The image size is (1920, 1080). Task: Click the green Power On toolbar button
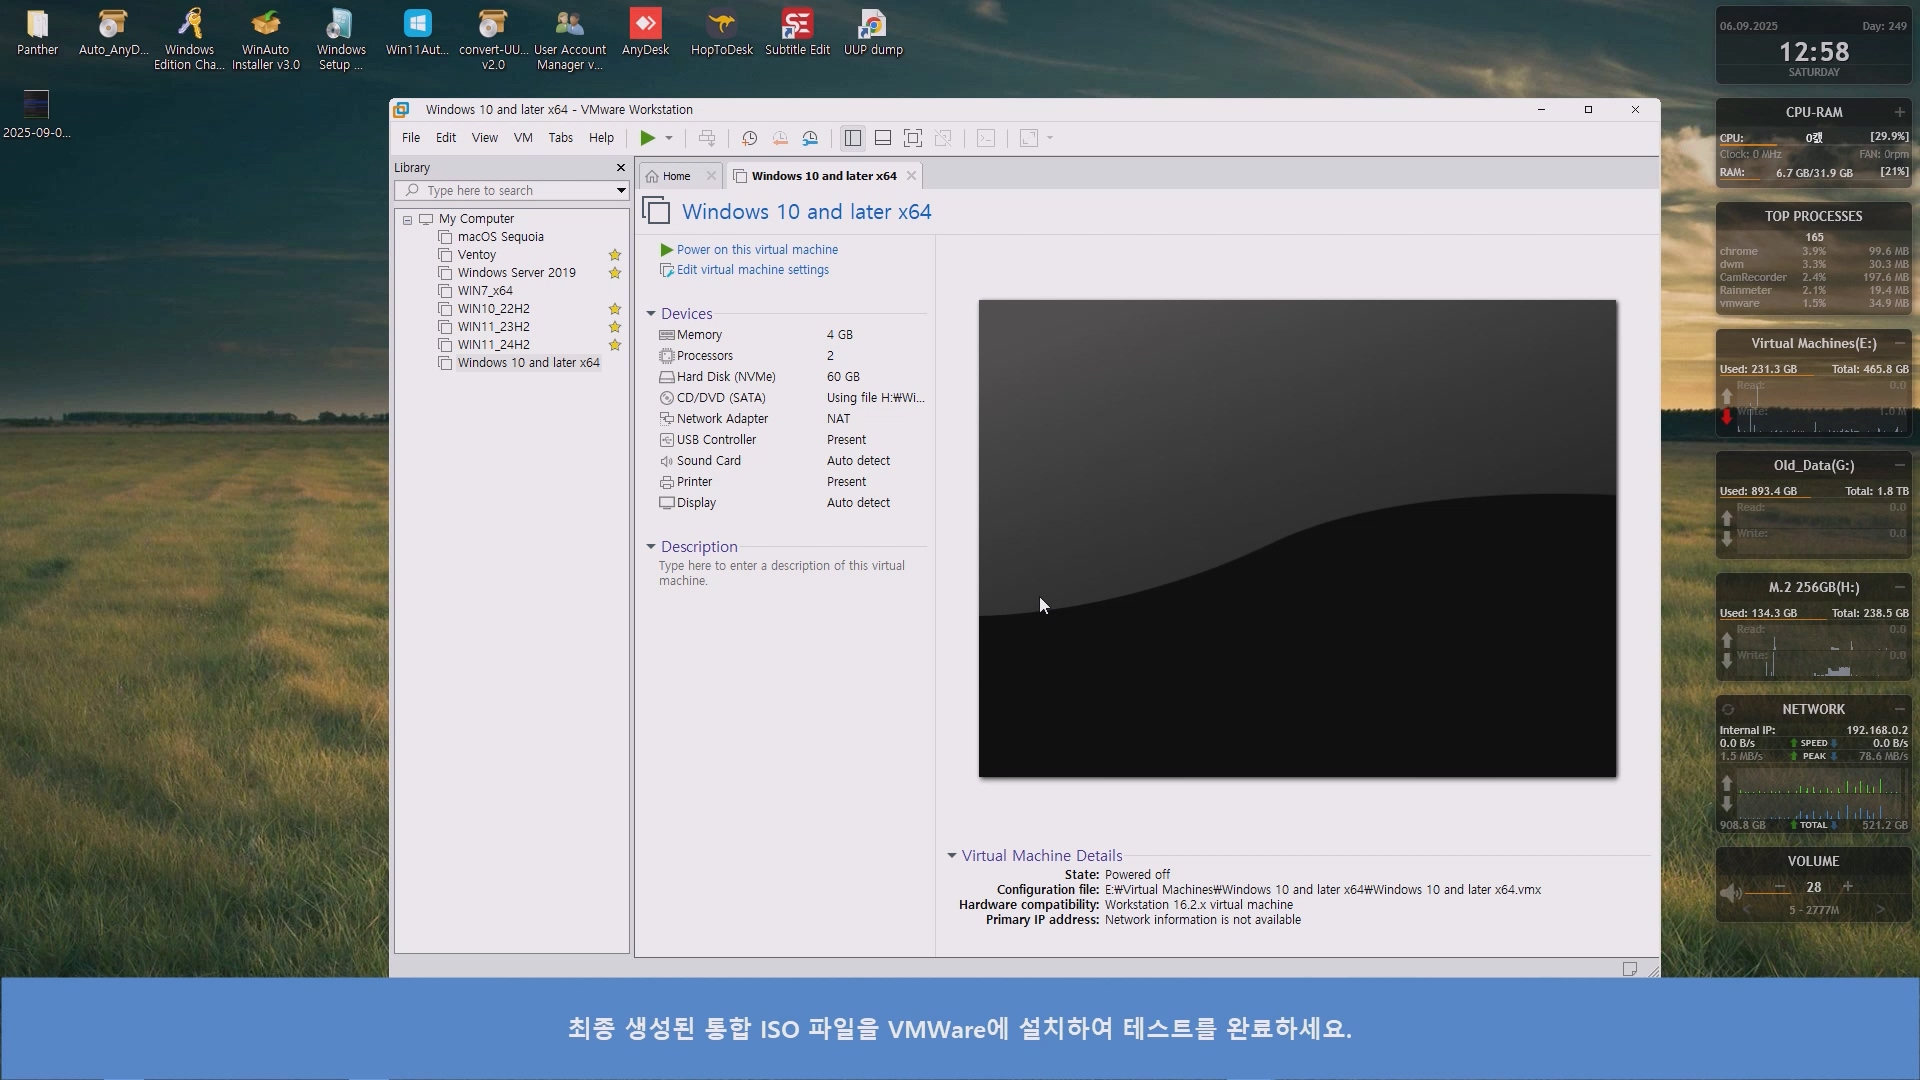[x=648, y=138]
